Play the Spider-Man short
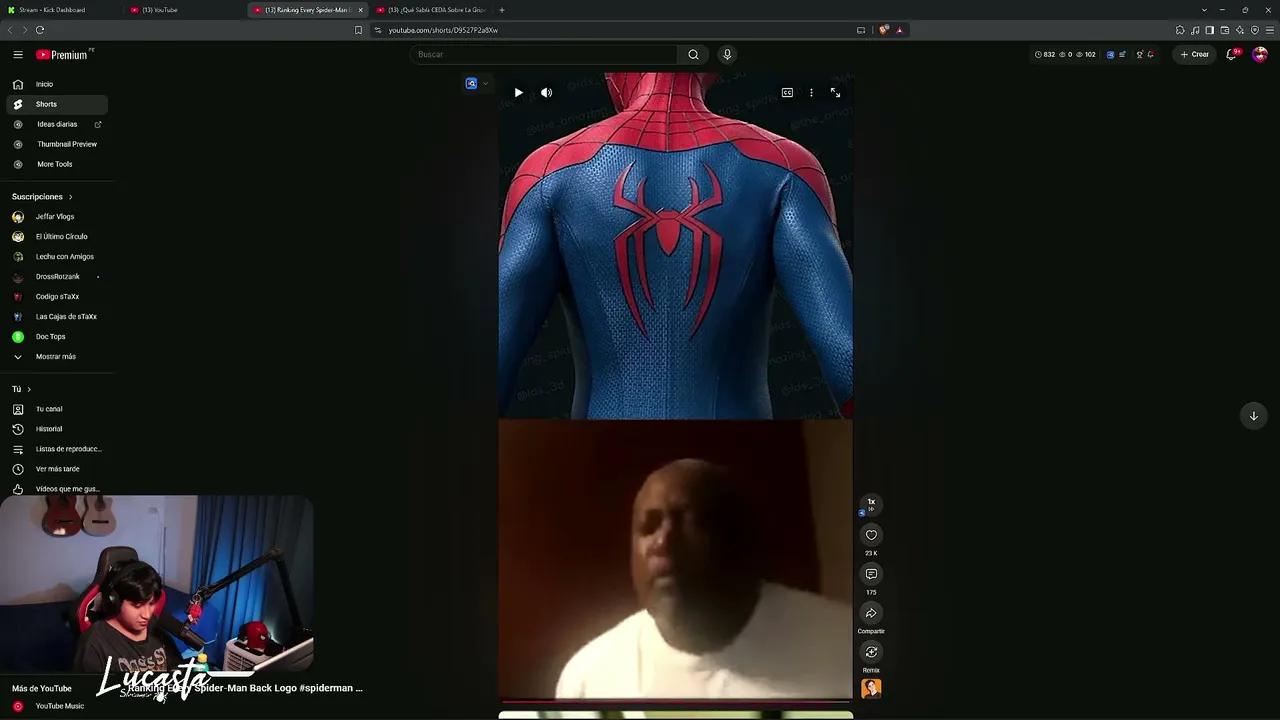1280x720 pixels. pos(518,93)
